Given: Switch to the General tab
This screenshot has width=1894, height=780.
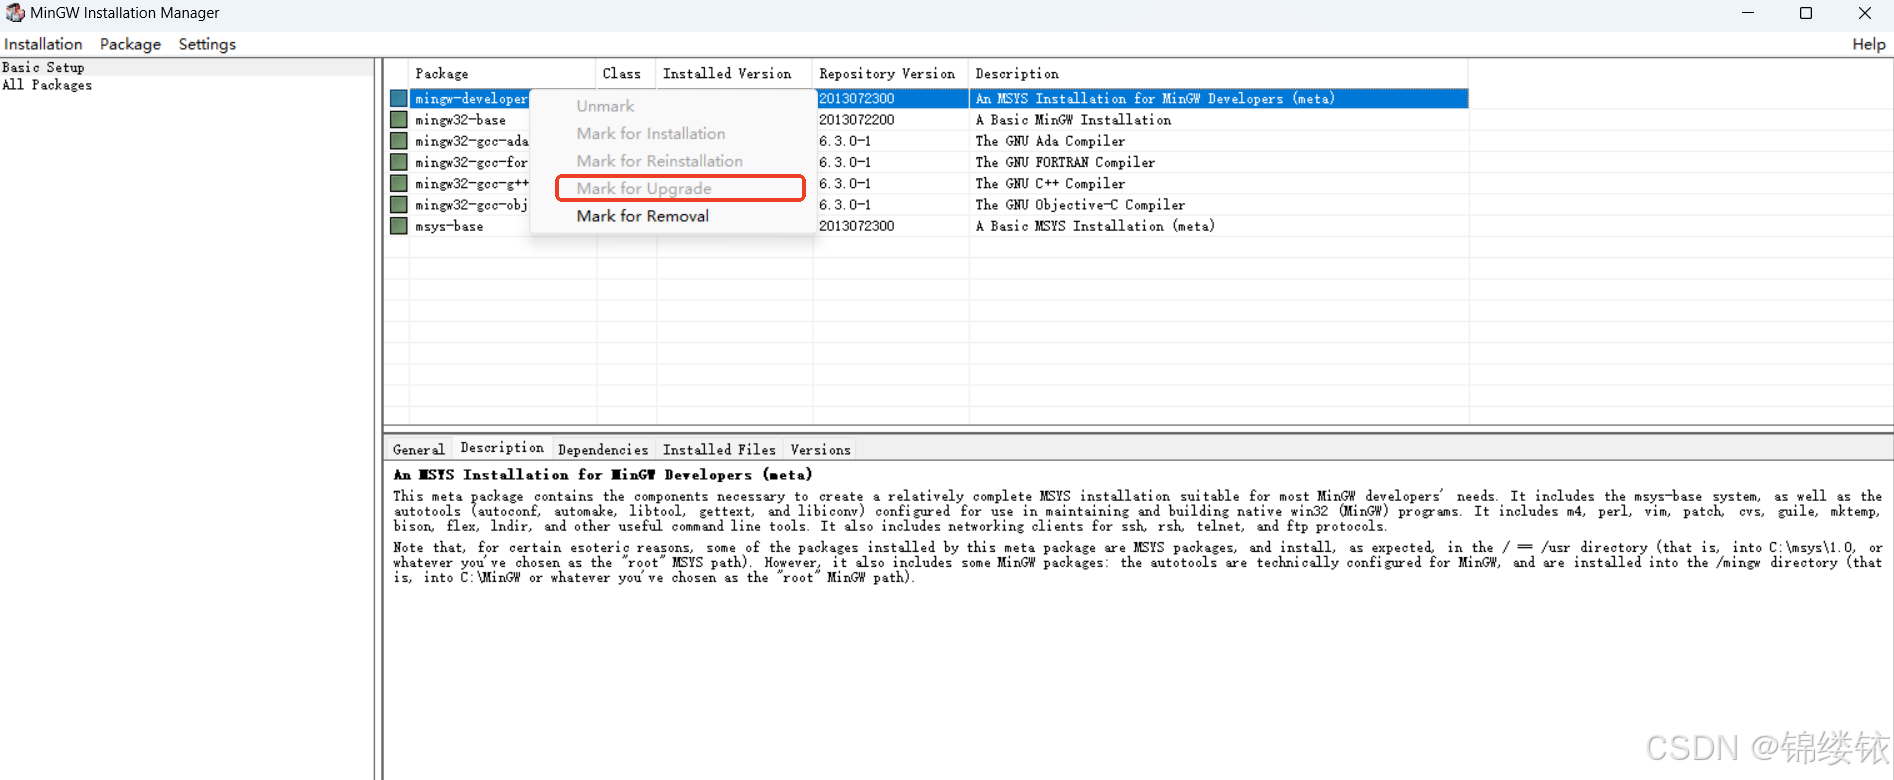Looking at the screenshot, I should click(x=418, y=449).
